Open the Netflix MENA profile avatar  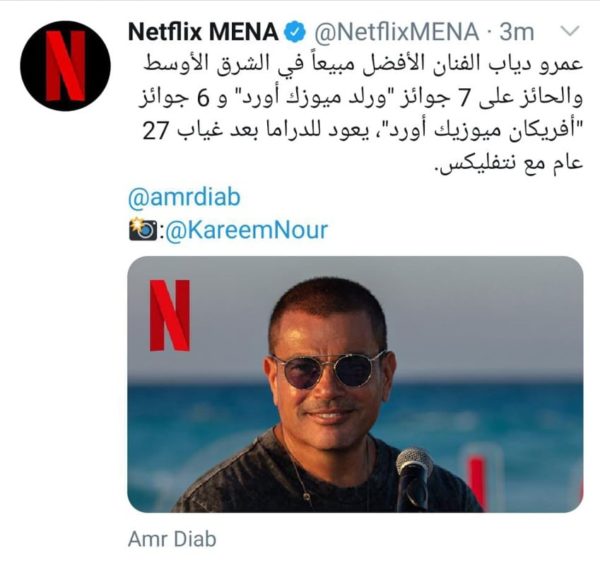(65, 66)
